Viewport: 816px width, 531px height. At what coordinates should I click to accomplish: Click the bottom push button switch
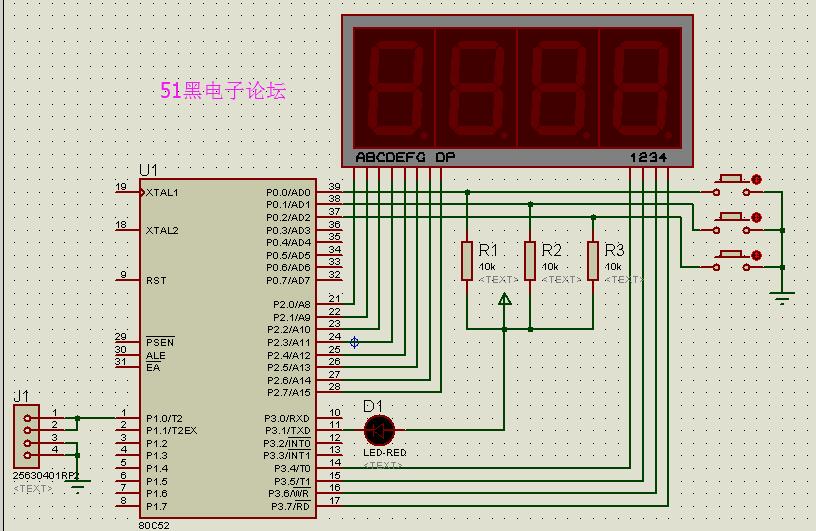click(x=731, y=260)
